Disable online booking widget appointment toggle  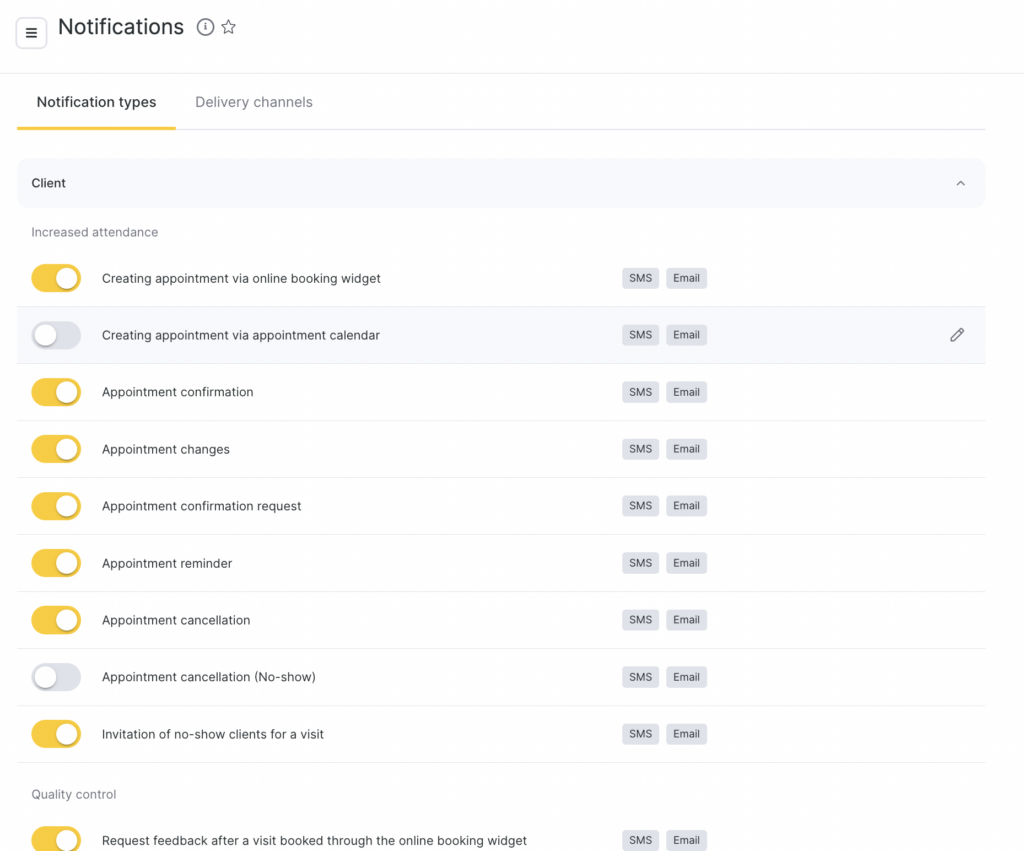coord(56,278)
